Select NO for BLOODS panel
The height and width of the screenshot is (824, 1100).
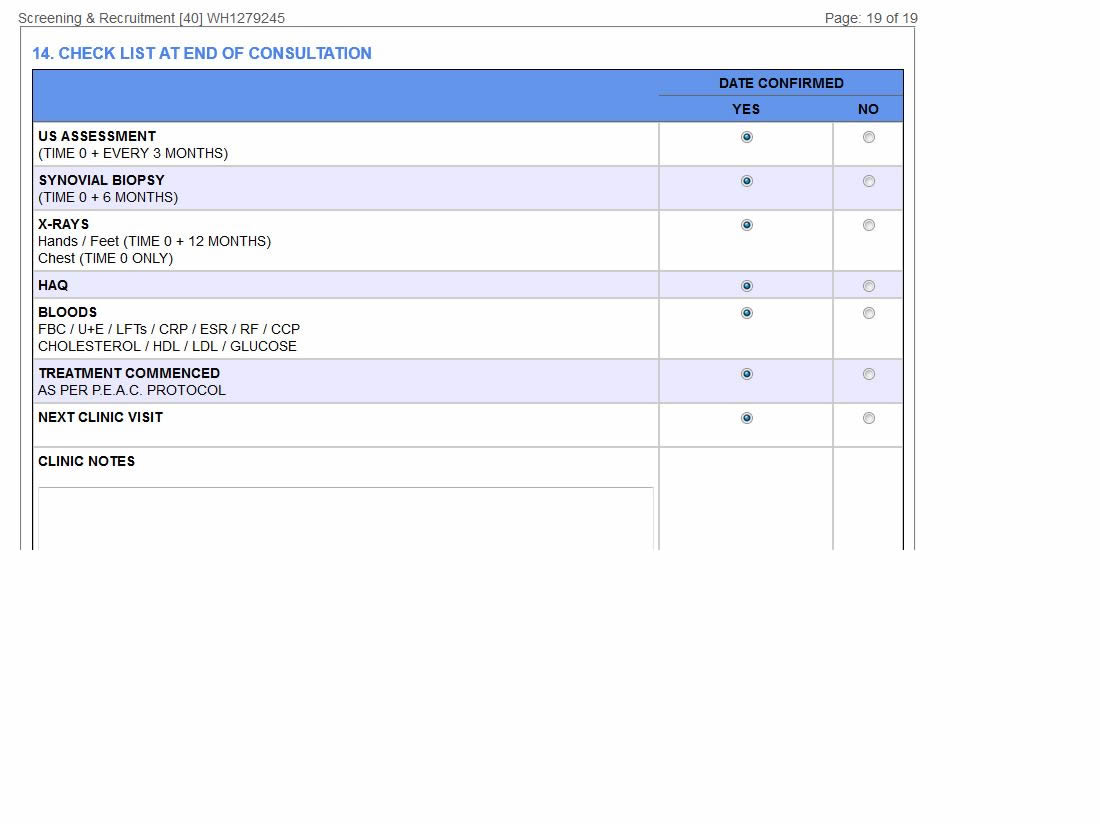pyautogui.click(x=868, y=313)
